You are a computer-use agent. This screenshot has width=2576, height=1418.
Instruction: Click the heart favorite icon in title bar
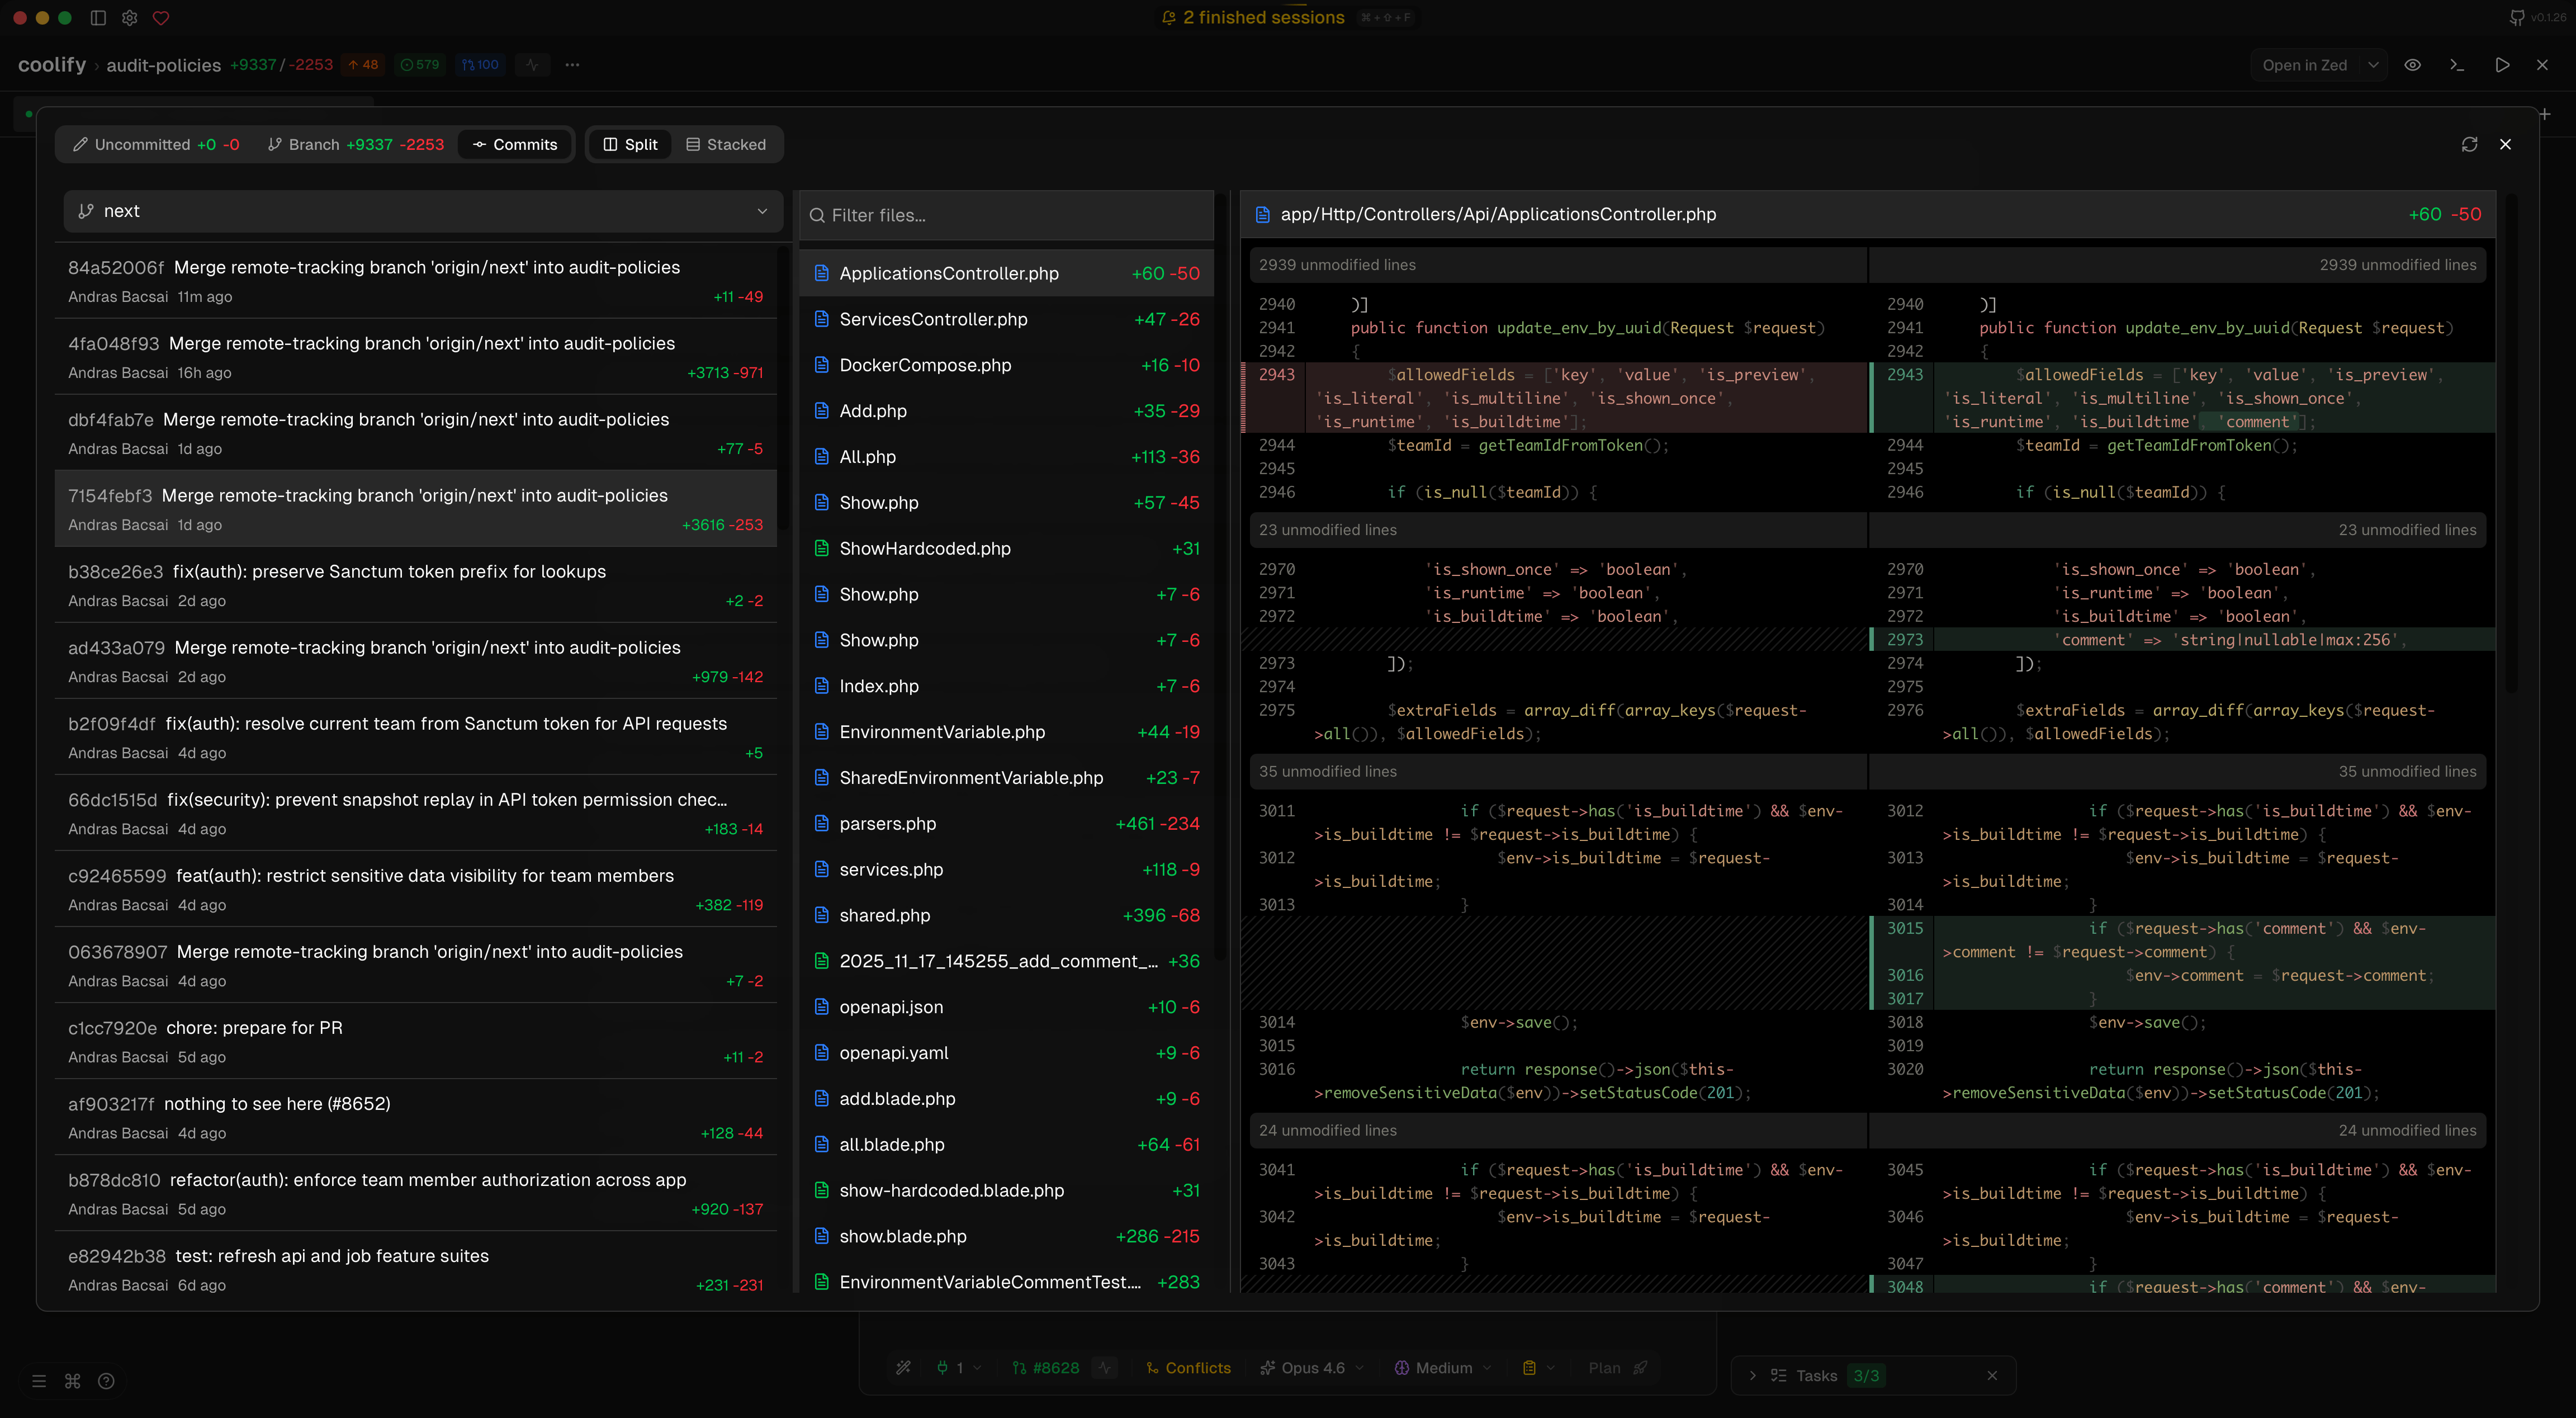point(162,17)
